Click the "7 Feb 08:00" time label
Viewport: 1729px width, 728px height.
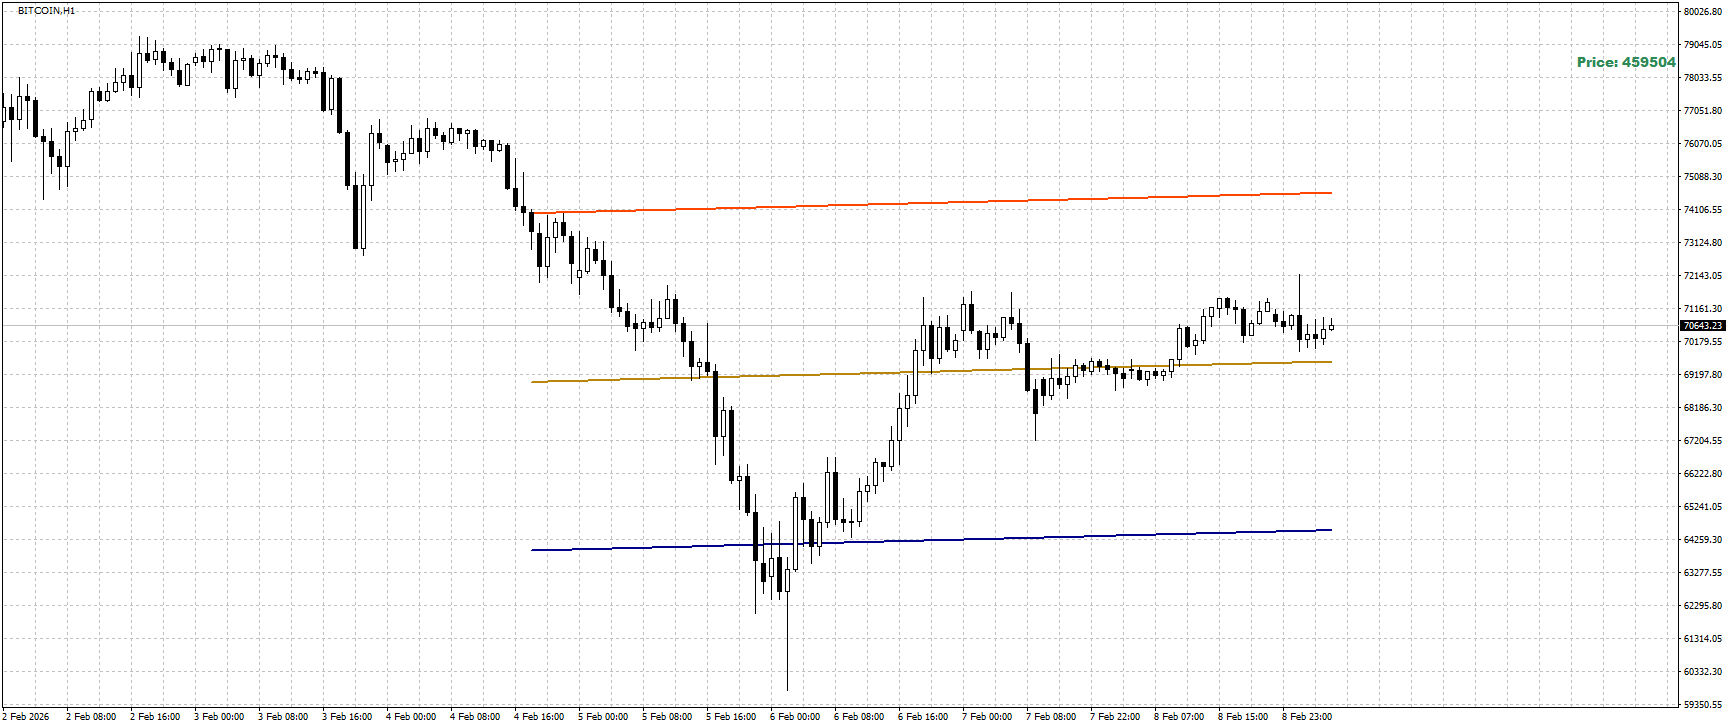point(1051,717)
